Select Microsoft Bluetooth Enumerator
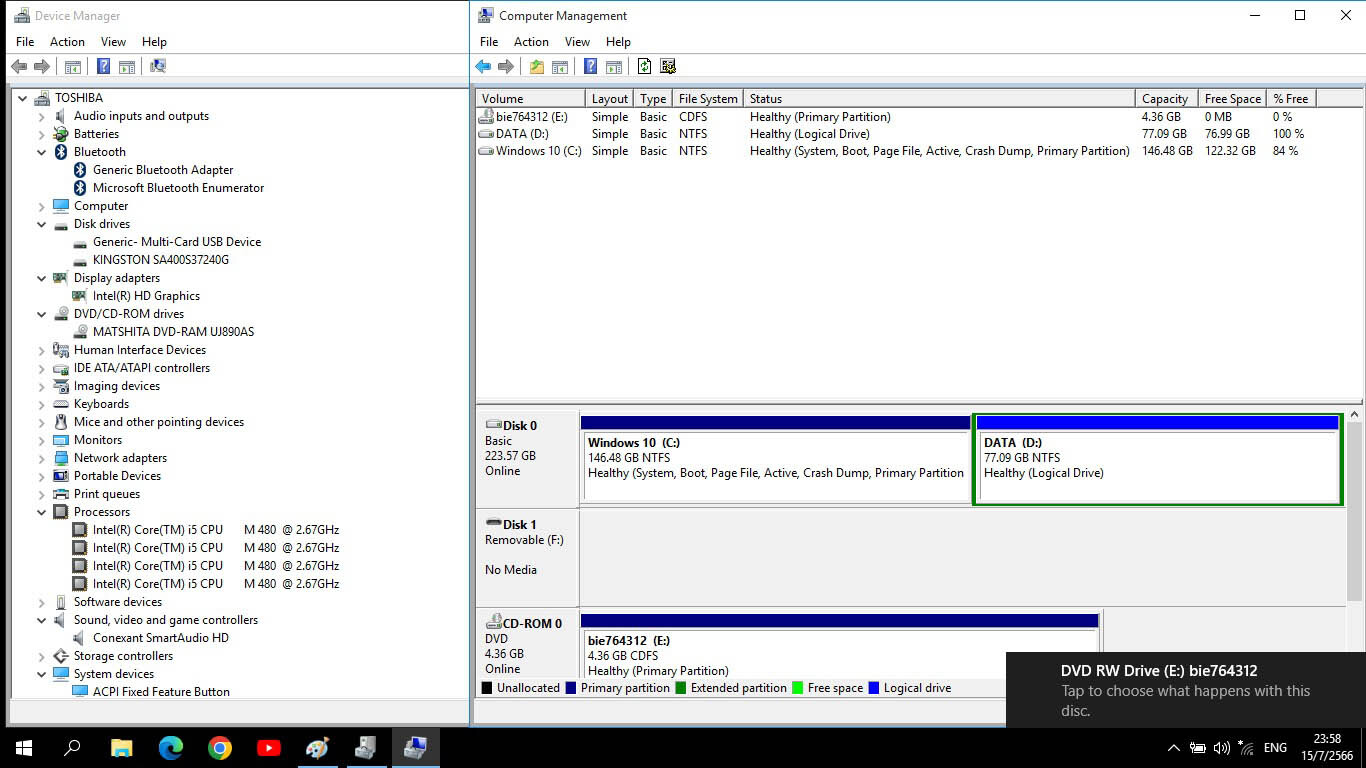This screenshot has height=768, width=1366. click(x=178, y=188)
